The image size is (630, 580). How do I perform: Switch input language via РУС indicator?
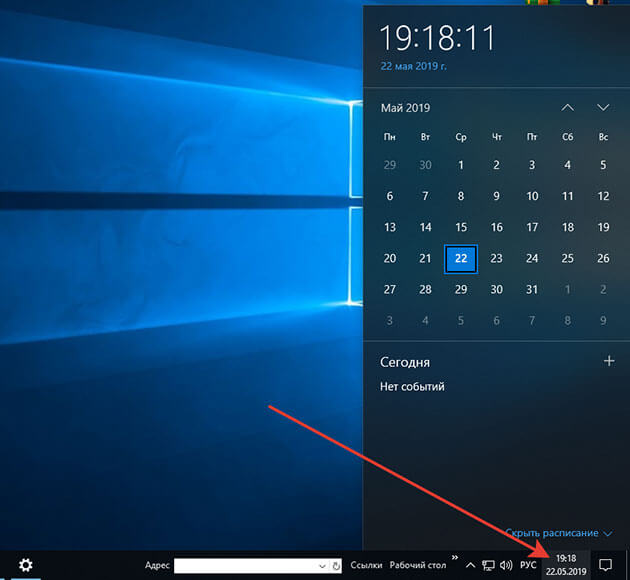click(x=528, y=565)
